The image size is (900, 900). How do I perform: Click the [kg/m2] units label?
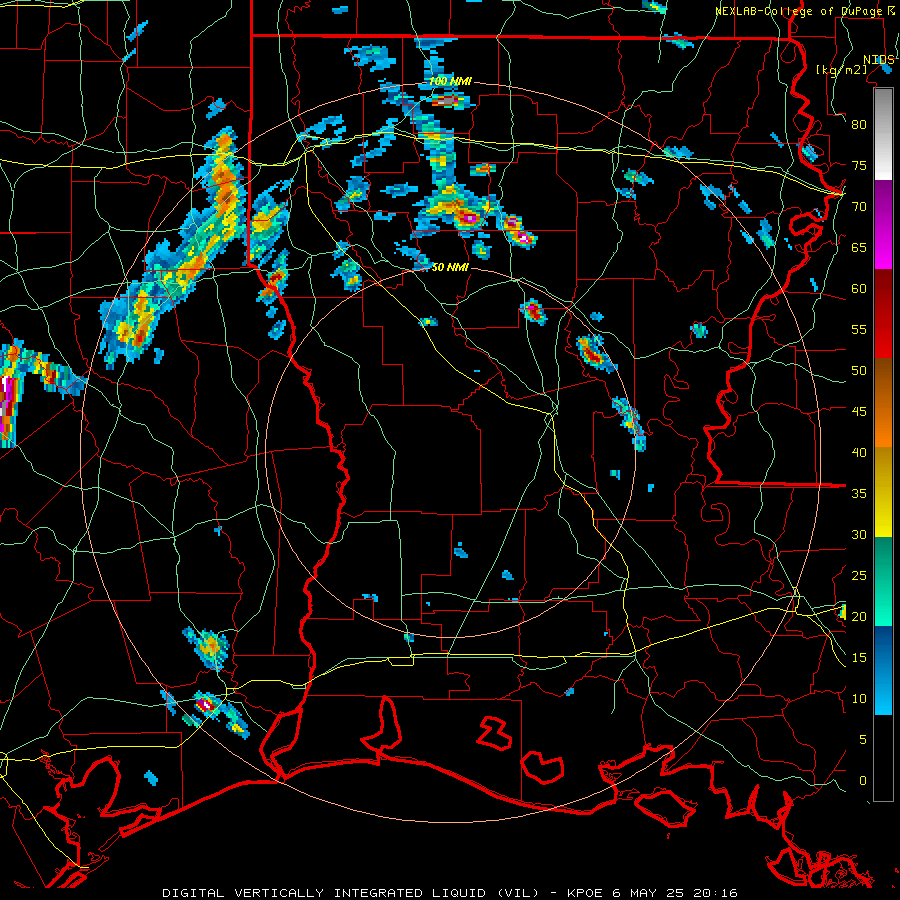841,70
